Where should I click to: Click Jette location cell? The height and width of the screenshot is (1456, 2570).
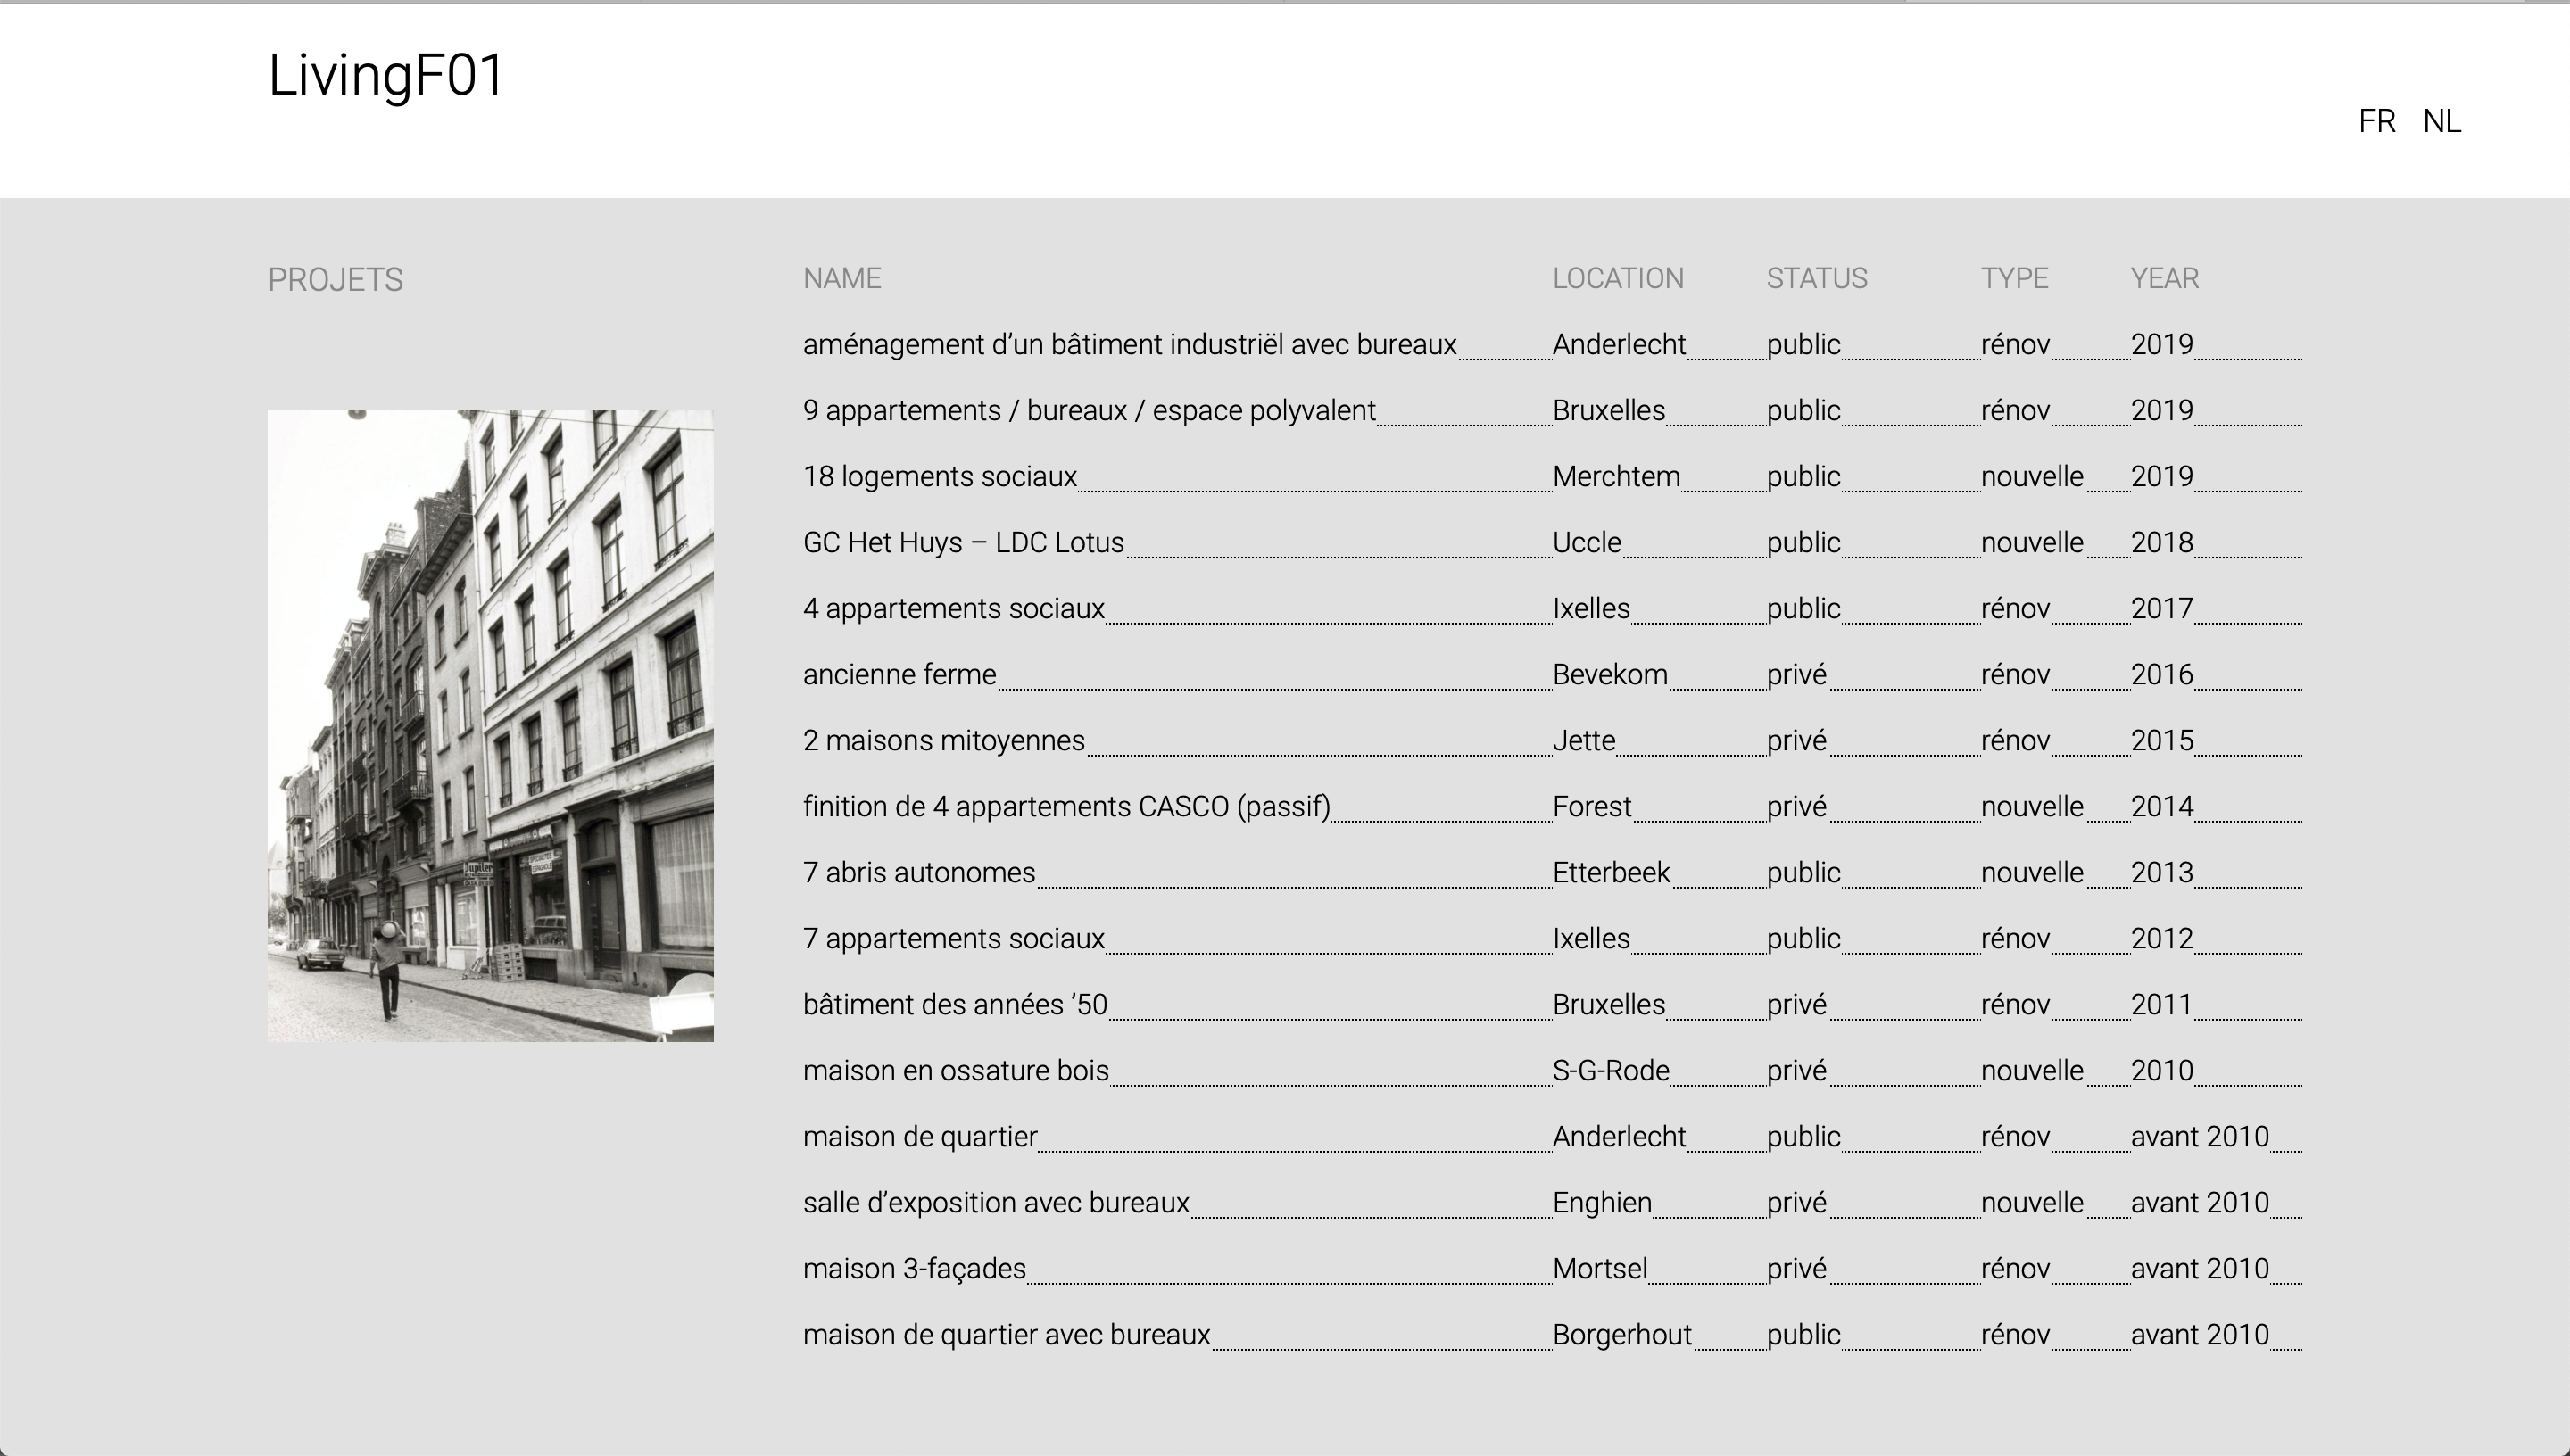1584,741
